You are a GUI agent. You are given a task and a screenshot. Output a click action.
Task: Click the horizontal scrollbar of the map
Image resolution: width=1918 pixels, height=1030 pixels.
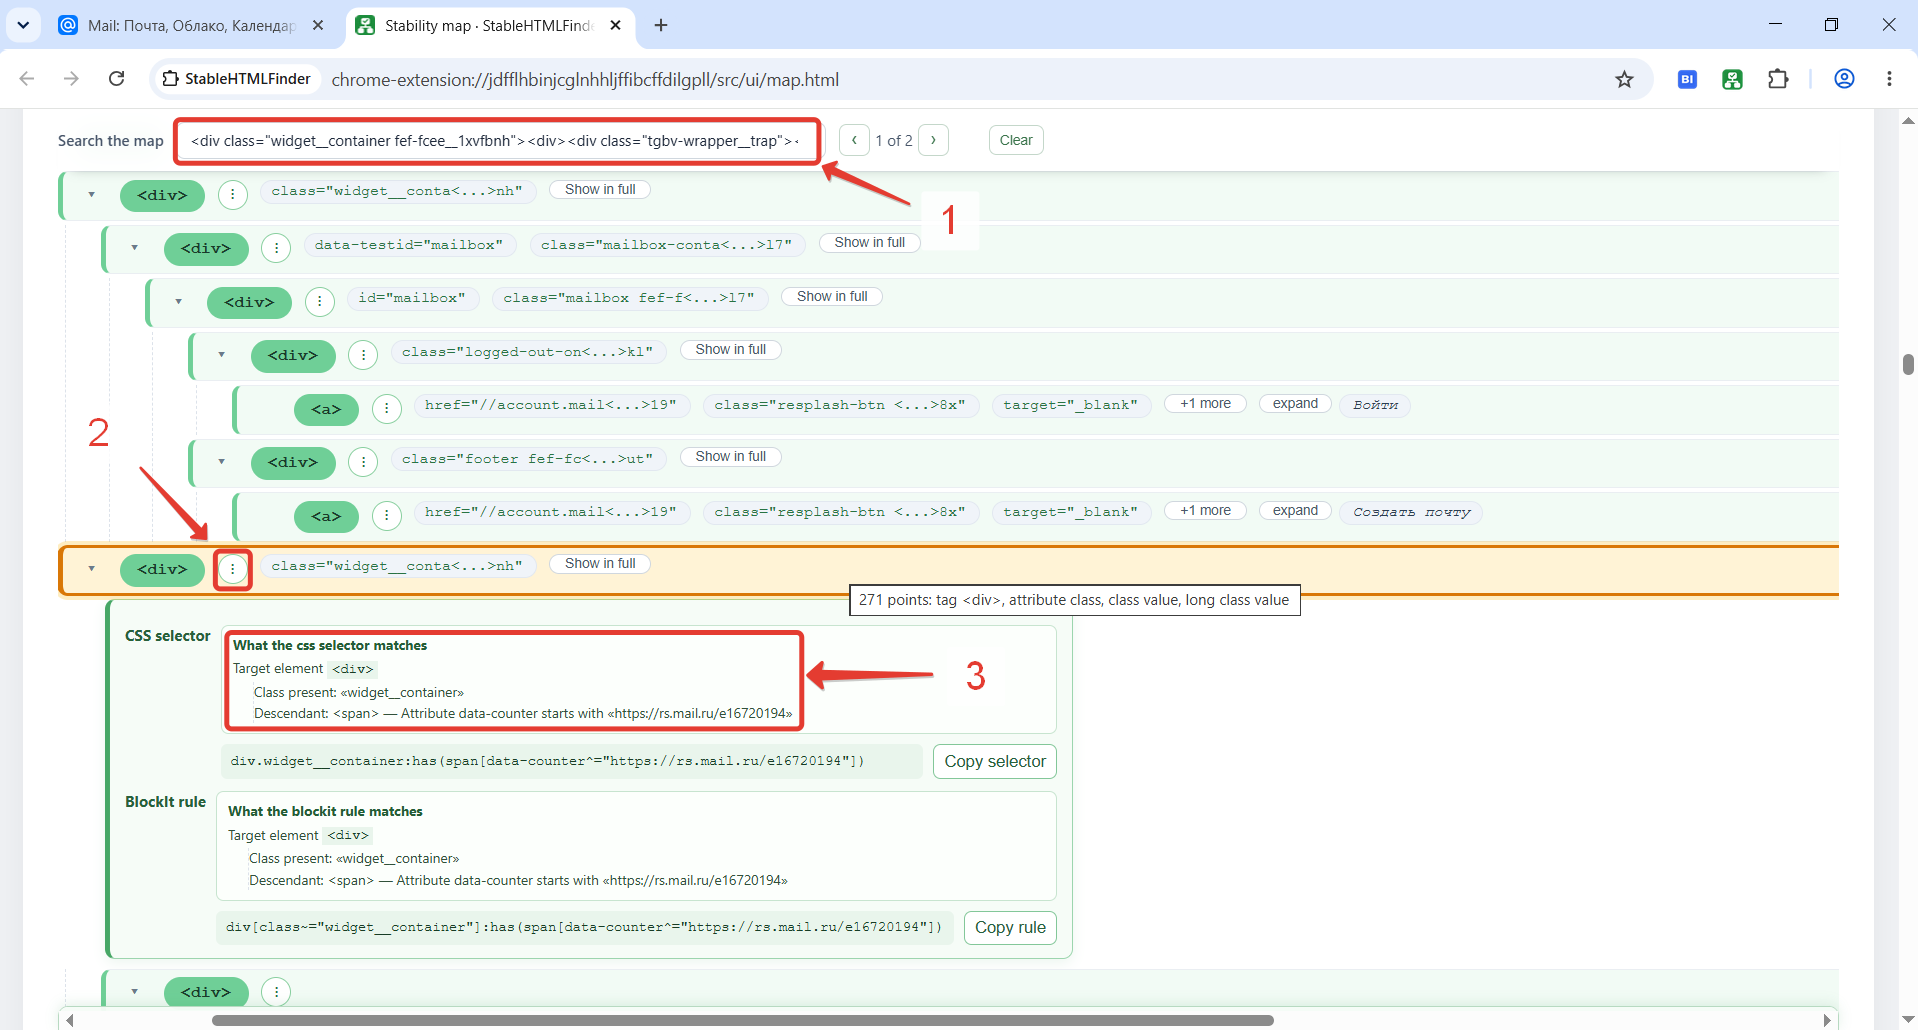tap(742, 1020)
